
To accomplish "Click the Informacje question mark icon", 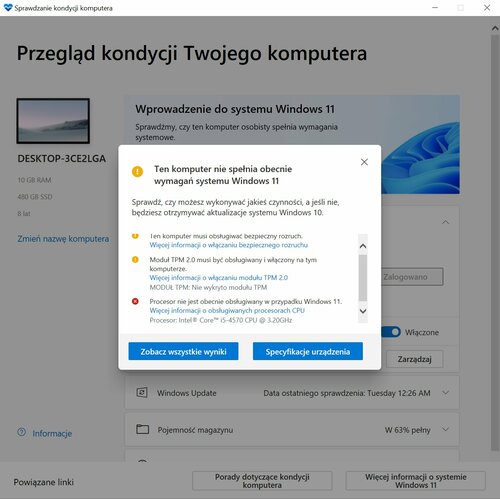I will click(21, 432).
